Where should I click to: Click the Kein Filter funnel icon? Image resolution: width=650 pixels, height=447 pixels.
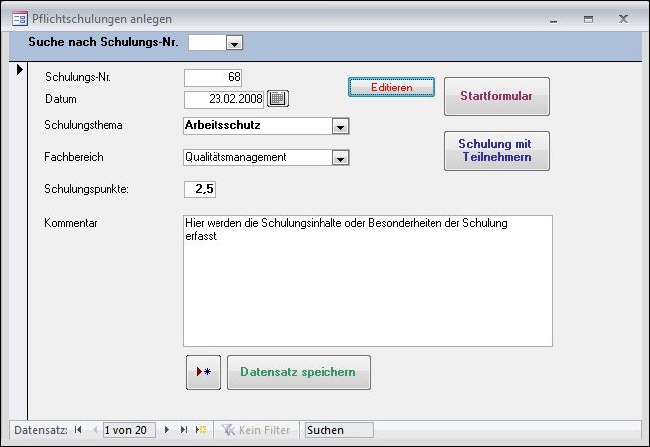point(228,430)
